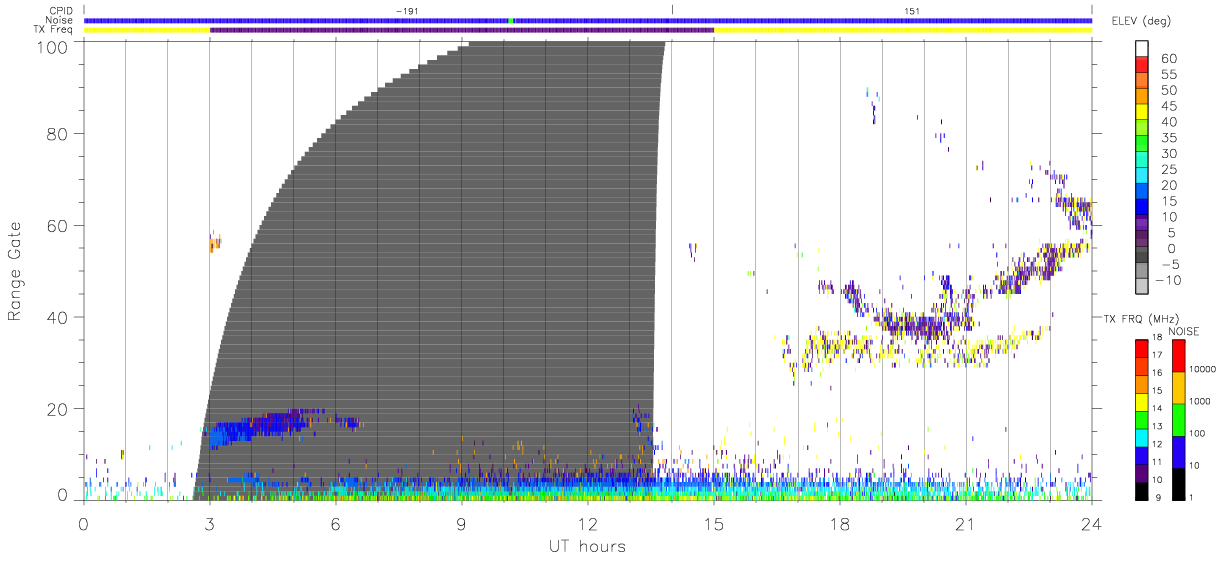Pick the yellow segment of ELEV colorbar

coord(1142,111)
